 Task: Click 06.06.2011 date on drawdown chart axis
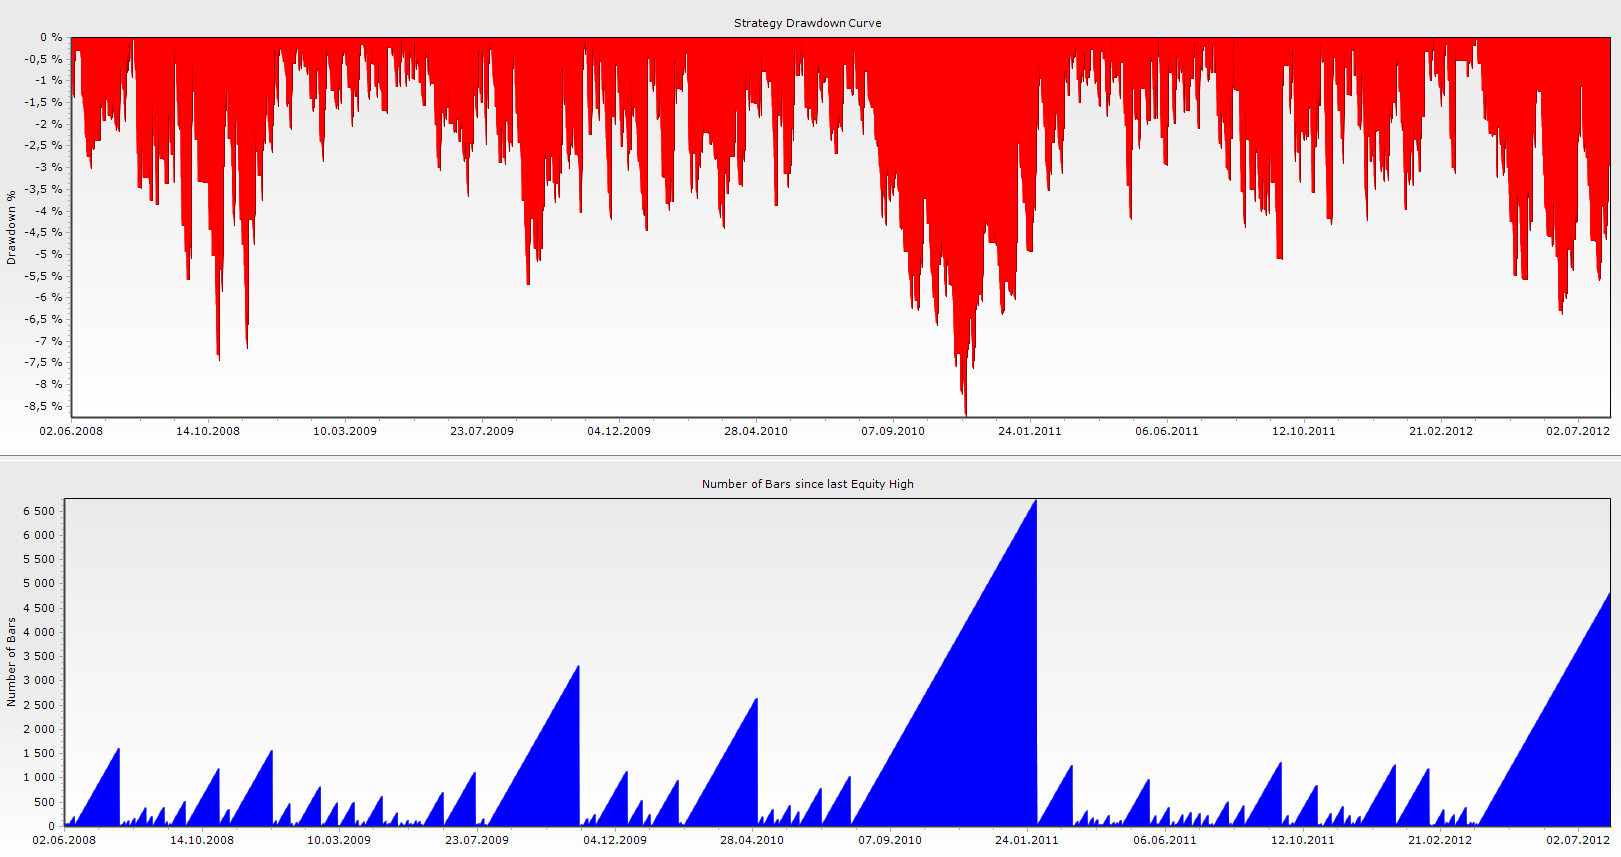1167,431
